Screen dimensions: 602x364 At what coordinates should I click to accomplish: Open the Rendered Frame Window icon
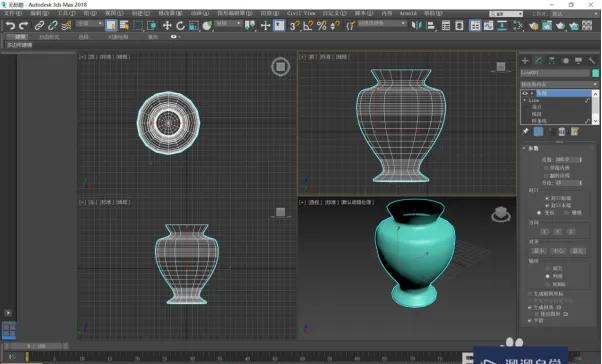(547, 26)
